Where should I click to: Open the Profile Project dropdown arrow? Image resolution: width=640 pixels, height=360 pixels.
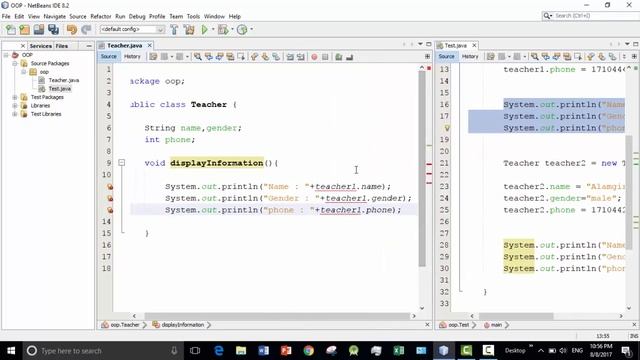pyautogui.click(x=251, y=29)
